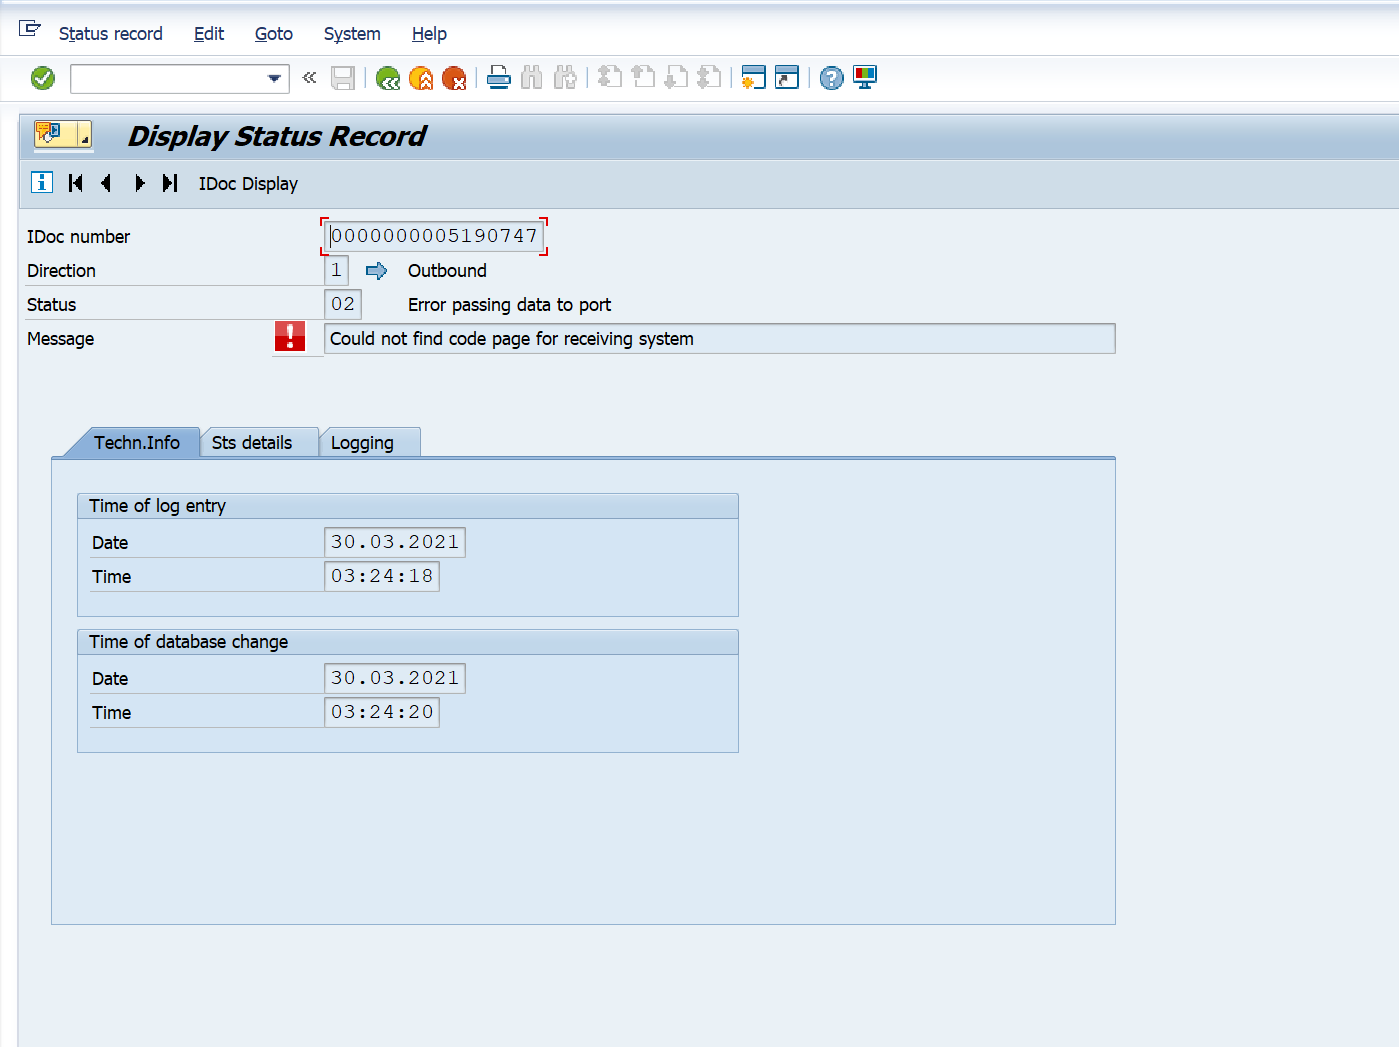Click the IDoc number input field
Image resolution: width=1399 pixels, height=1047 pixels.
click(434, 236)
